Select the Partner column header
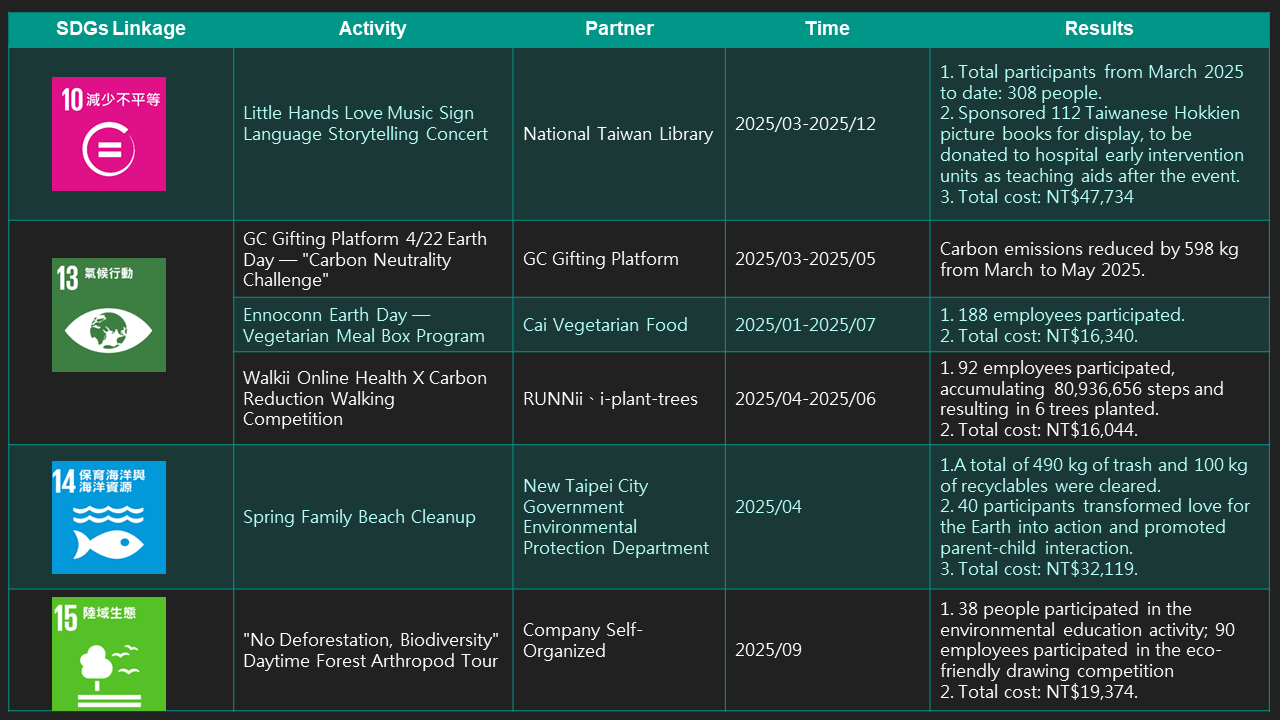The image size is (1280, 720). coord(619,28)
